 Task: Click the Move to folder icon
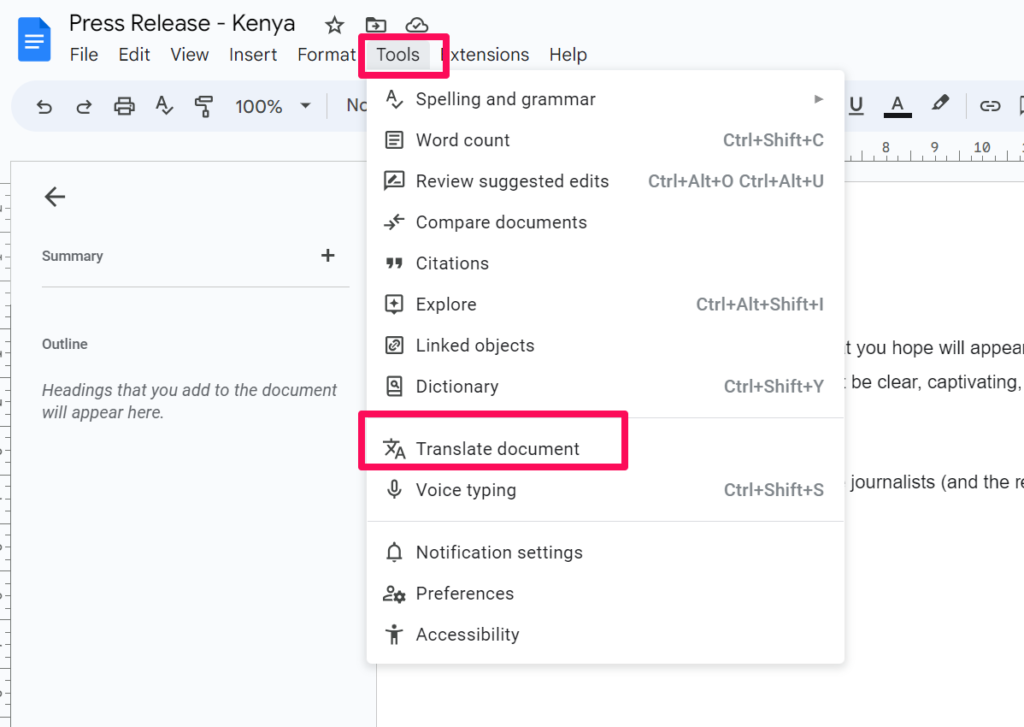click(x=376, y=25)
